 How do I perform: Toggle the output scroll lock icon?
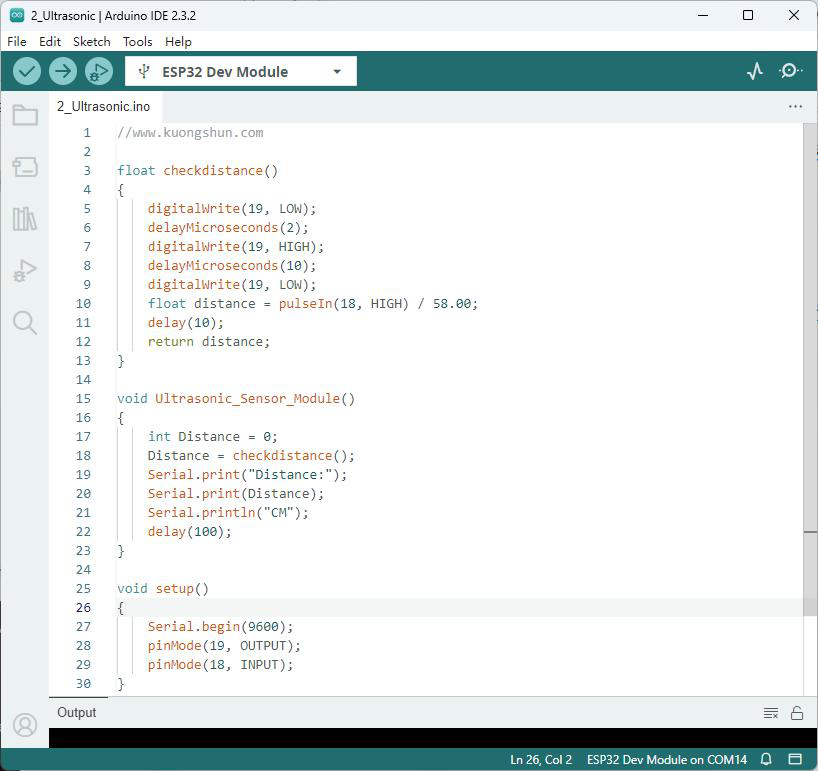point(797,713)
